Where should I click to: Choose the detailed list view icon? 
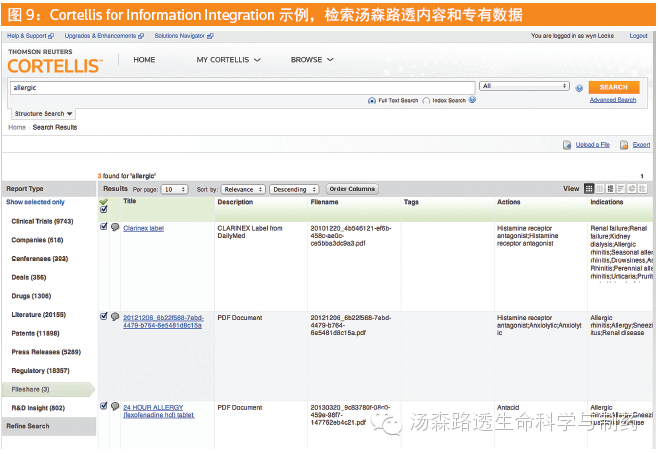pyautogui.click(x=610, y=189)
